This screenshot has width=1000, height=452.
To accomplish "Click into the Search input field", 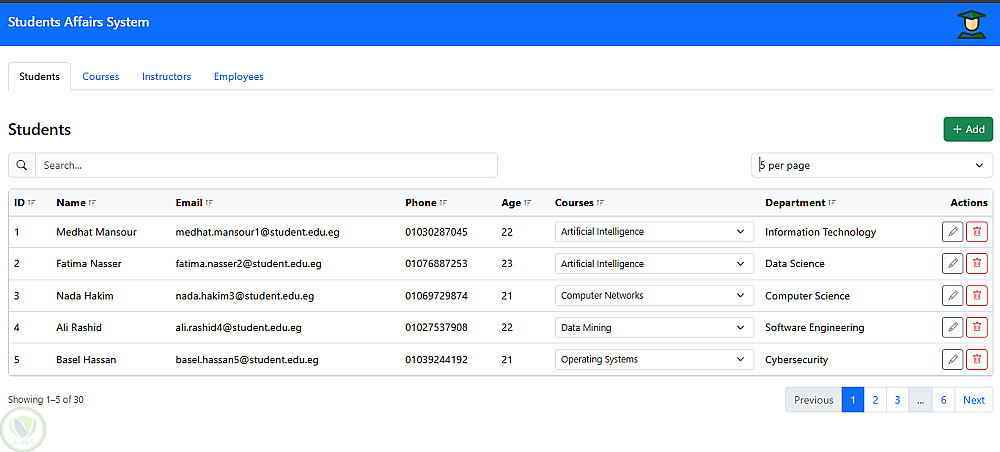I will (266, 165).
